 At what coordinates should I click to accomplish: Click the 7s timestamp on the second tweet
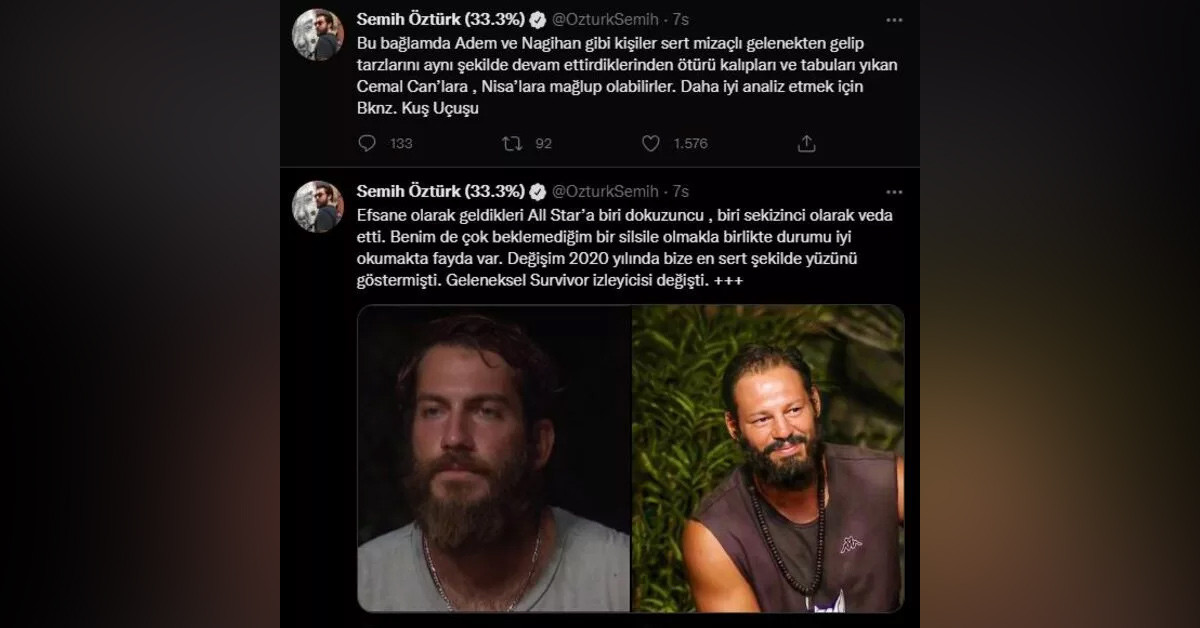coord(681,192)
